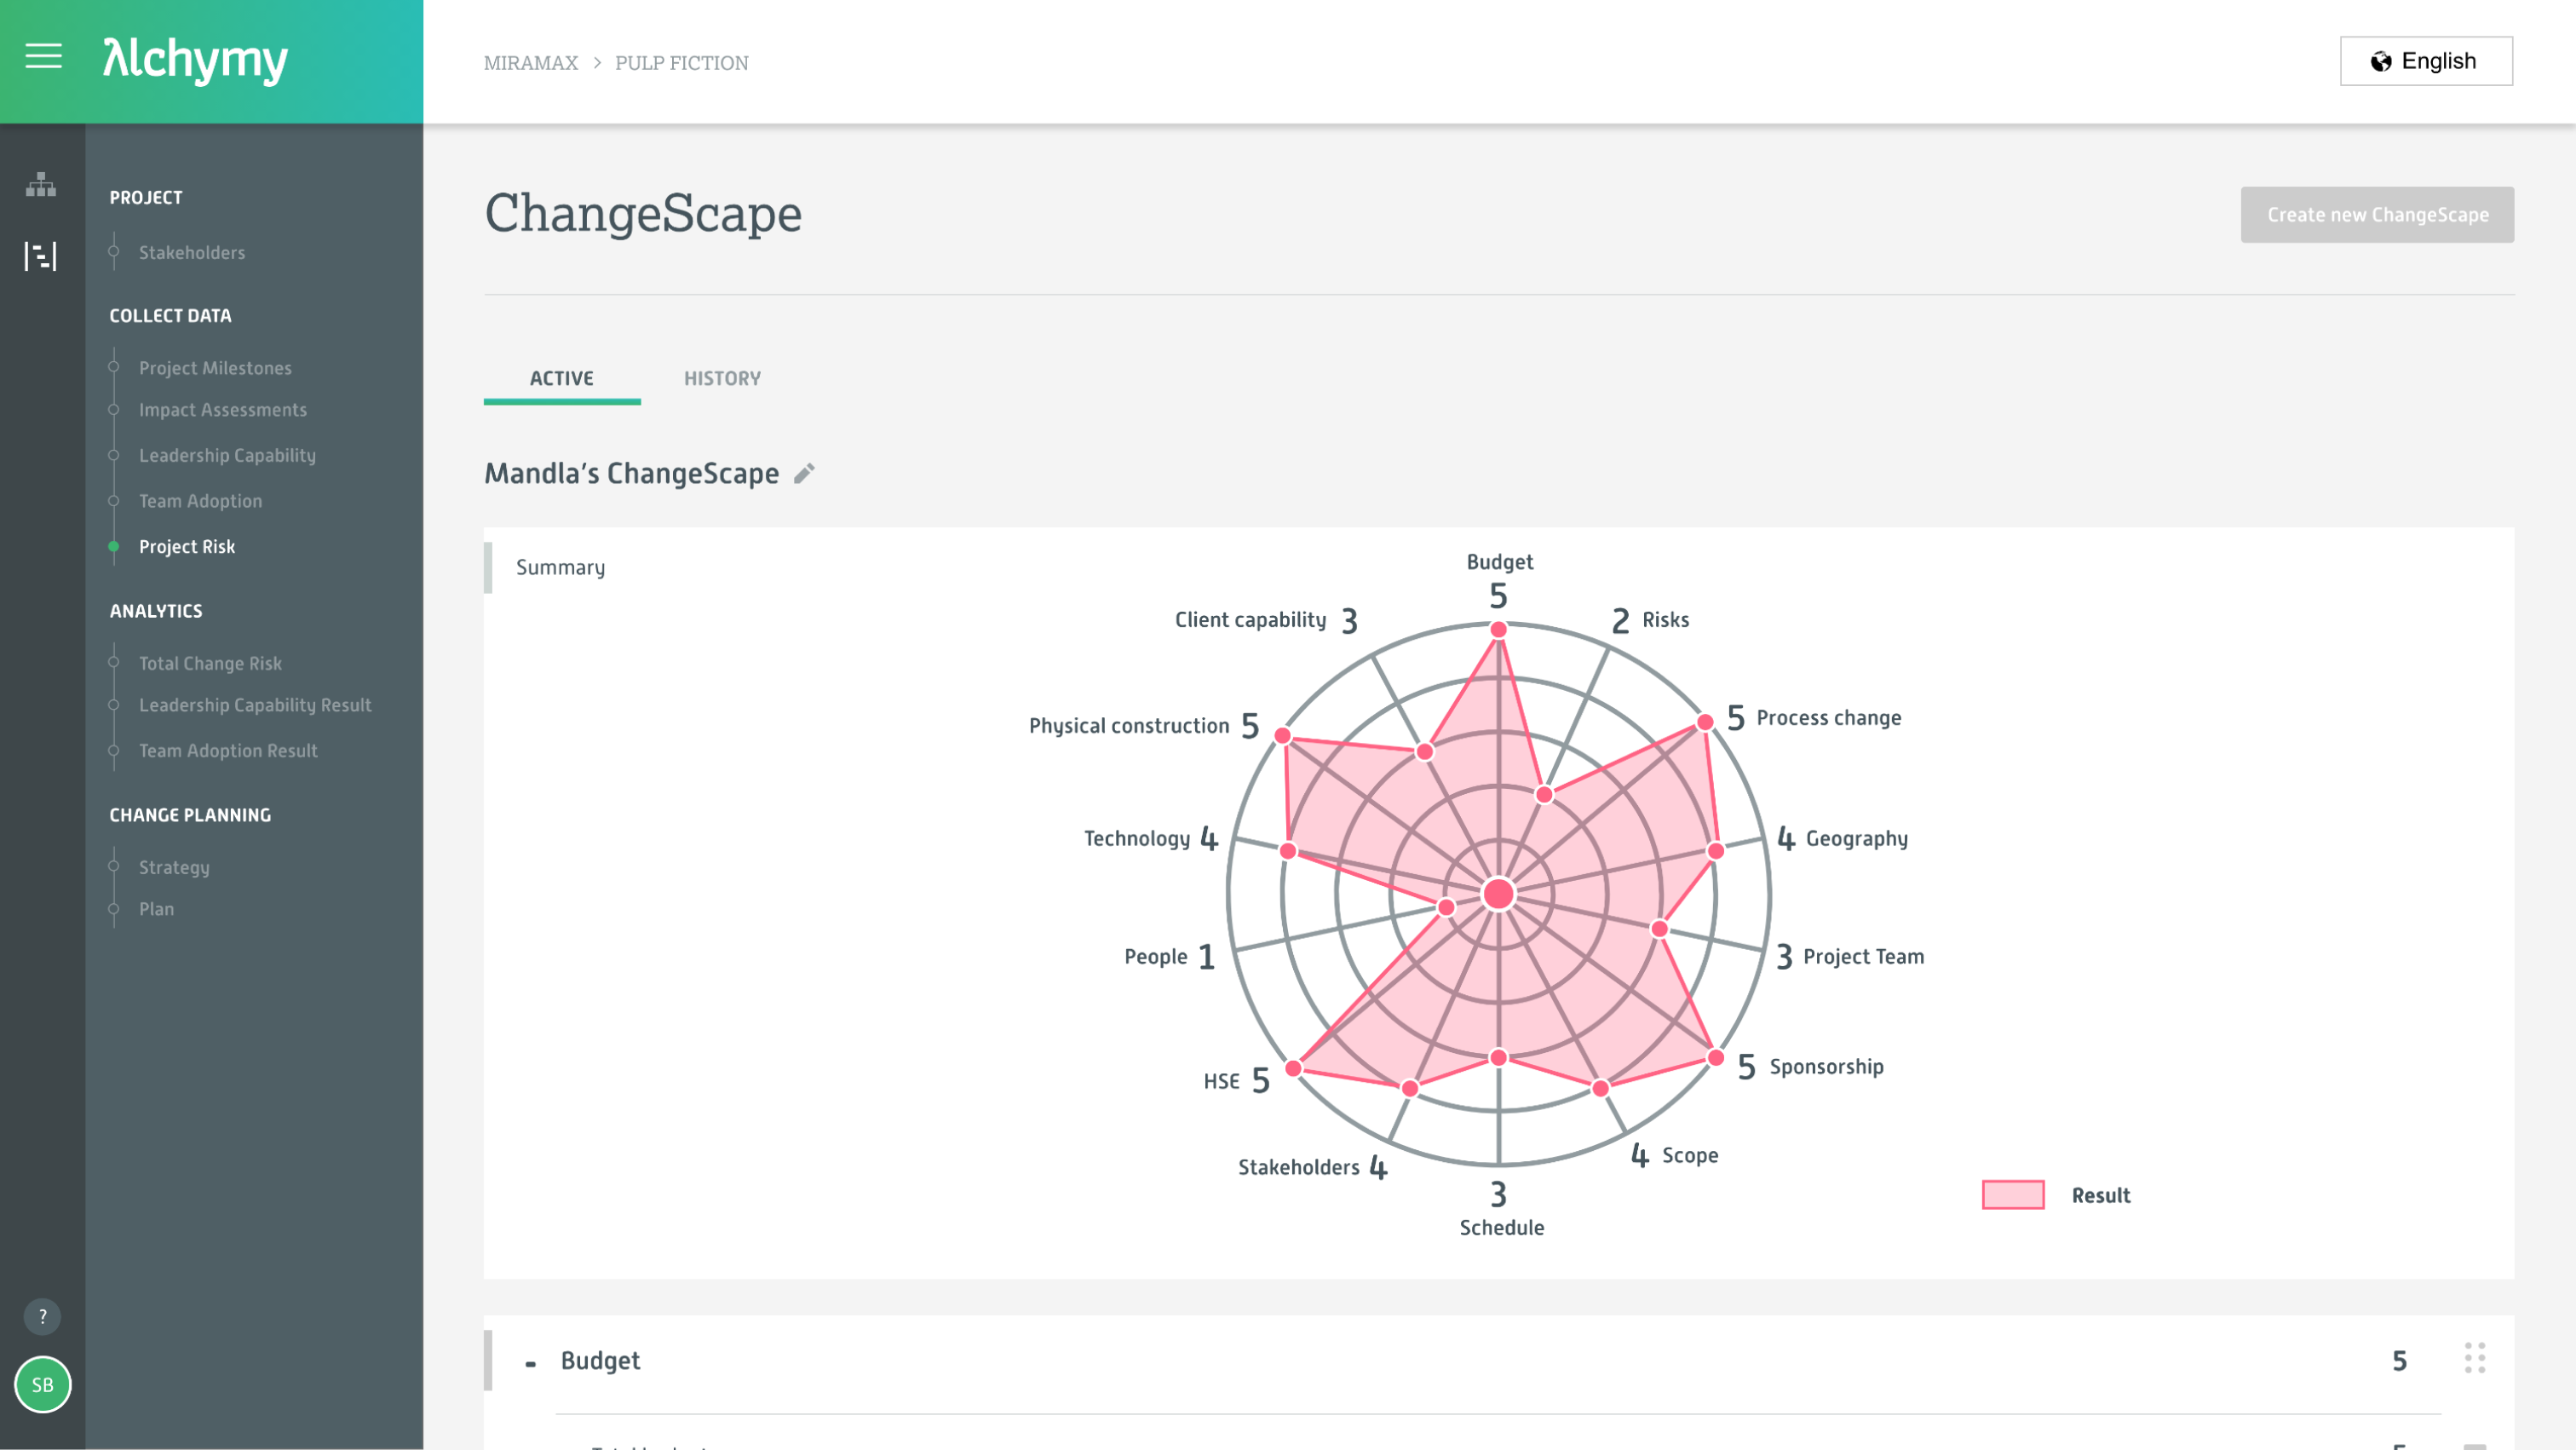Open the English language dropdown
The height and width of the screenshot is (1450, 2576).
2425,61
